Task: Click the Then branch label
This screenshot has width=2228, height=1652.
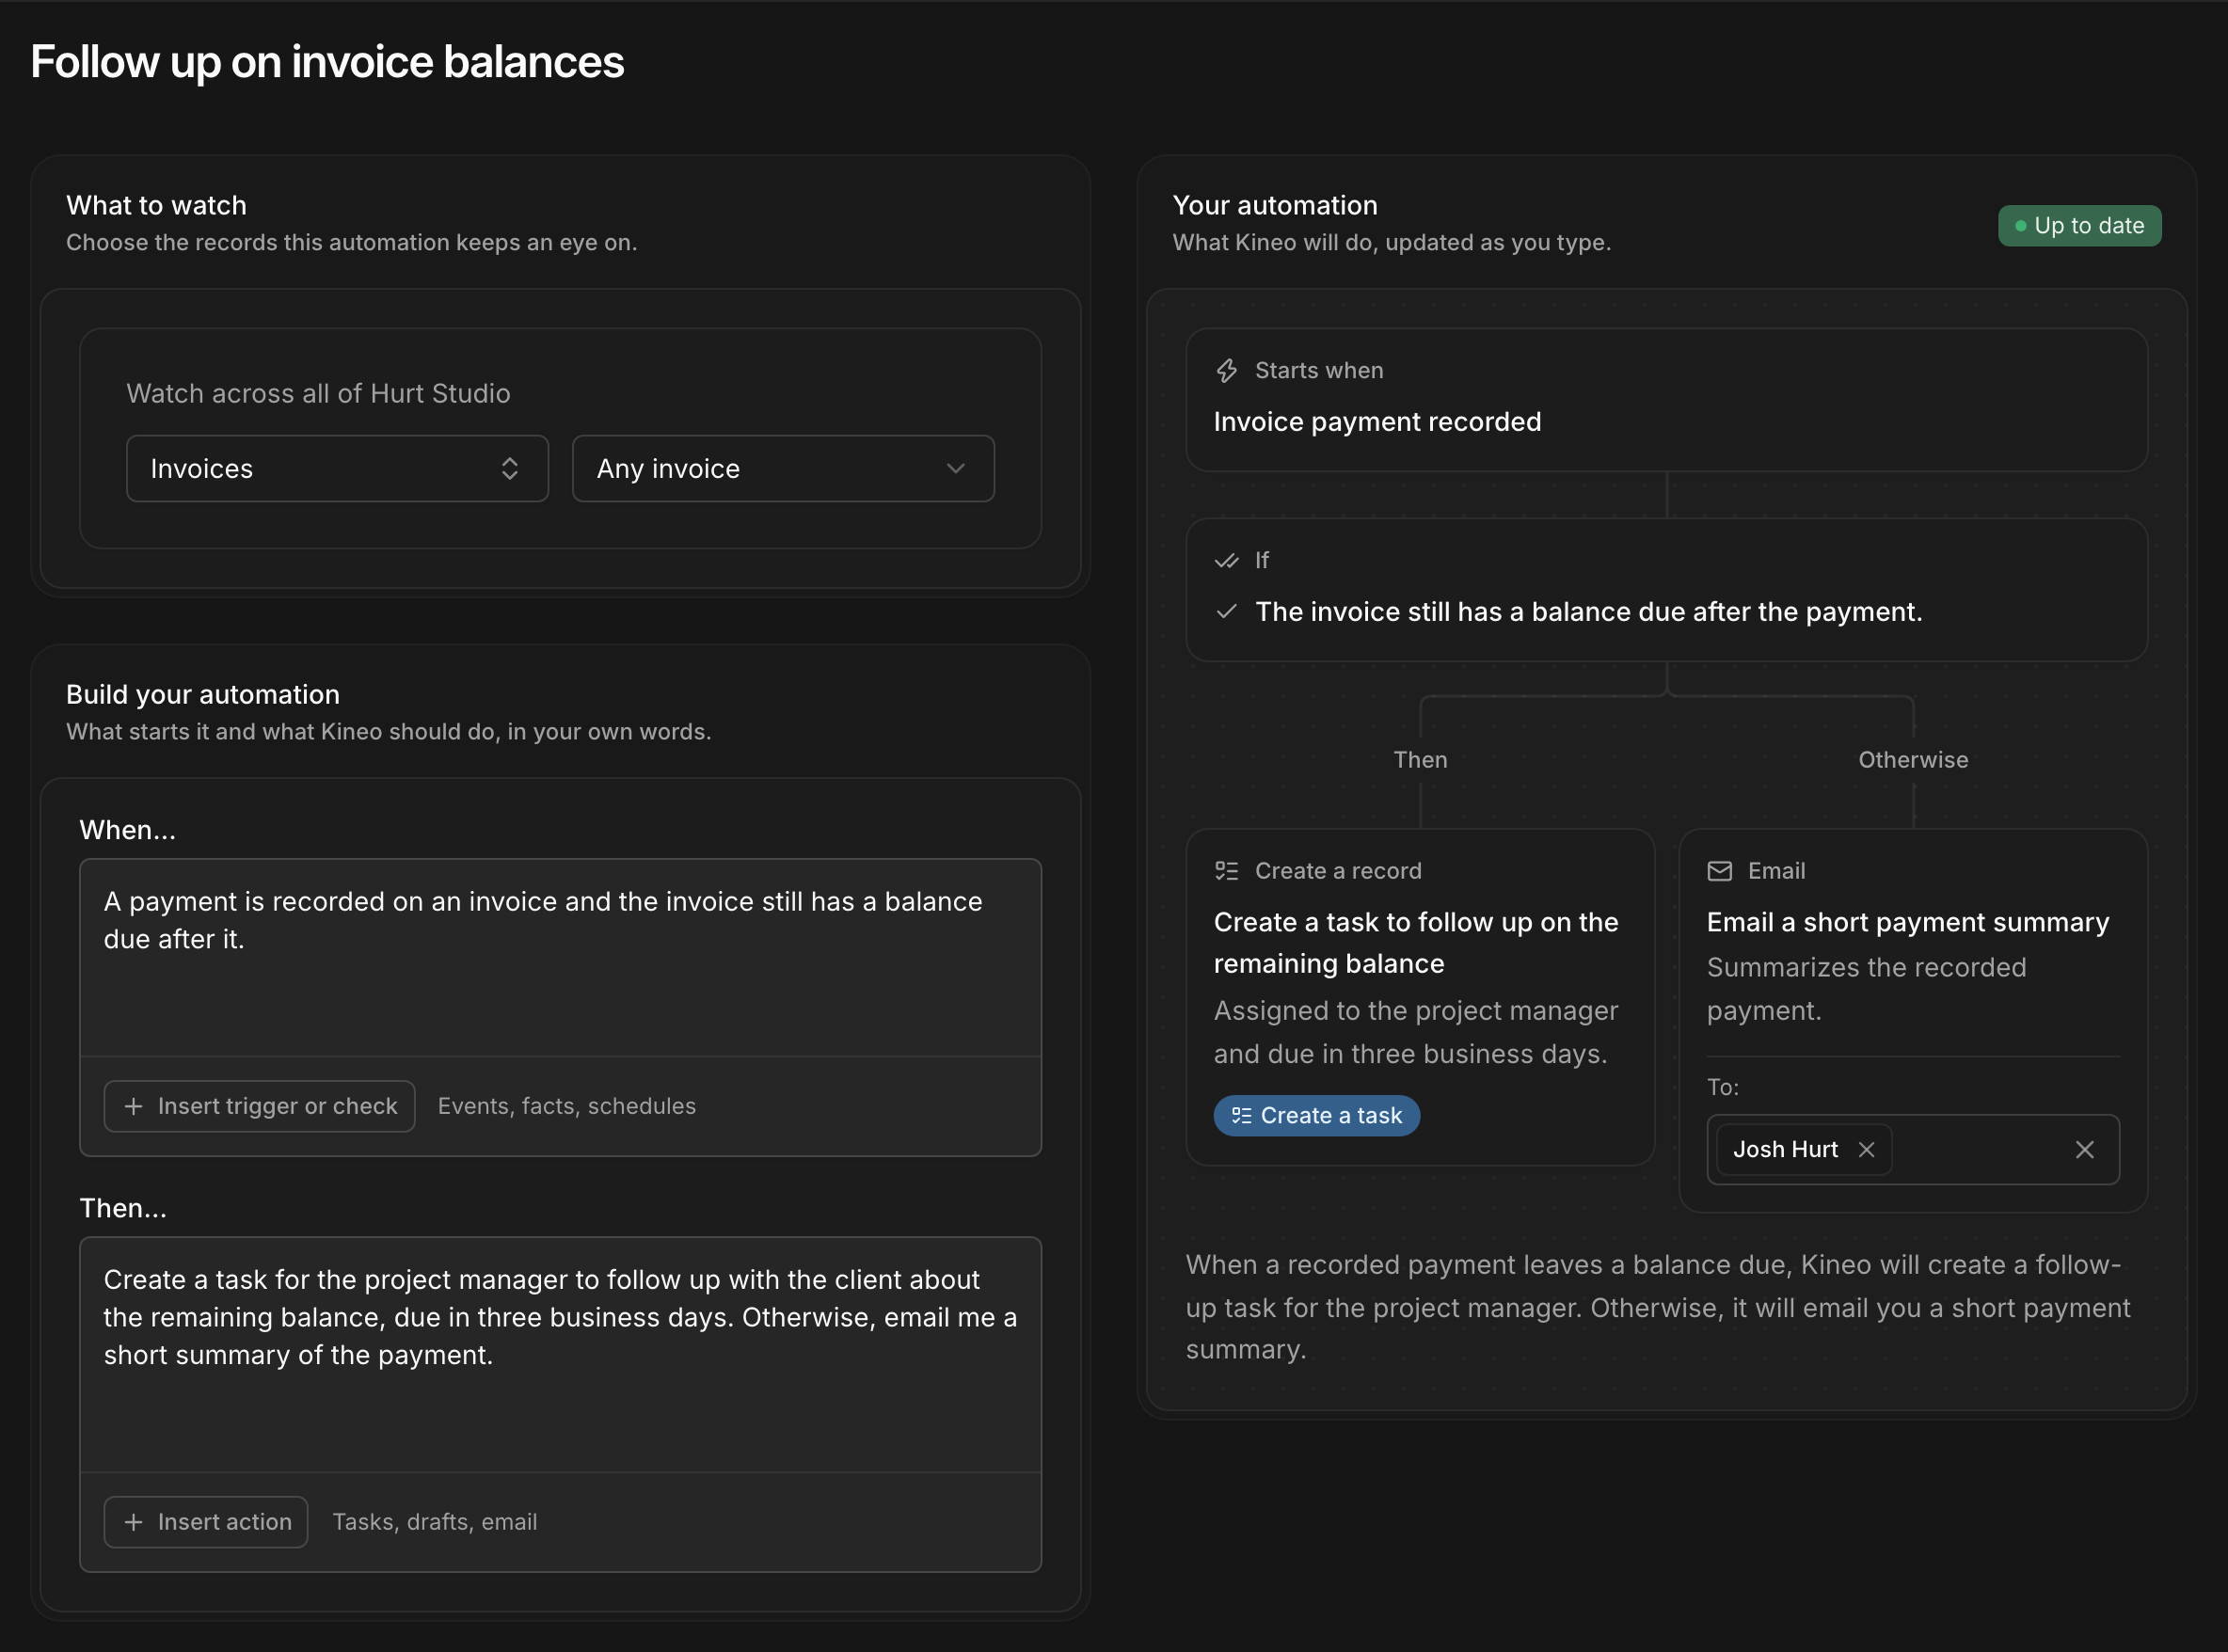Action: tap(1420, 760)
